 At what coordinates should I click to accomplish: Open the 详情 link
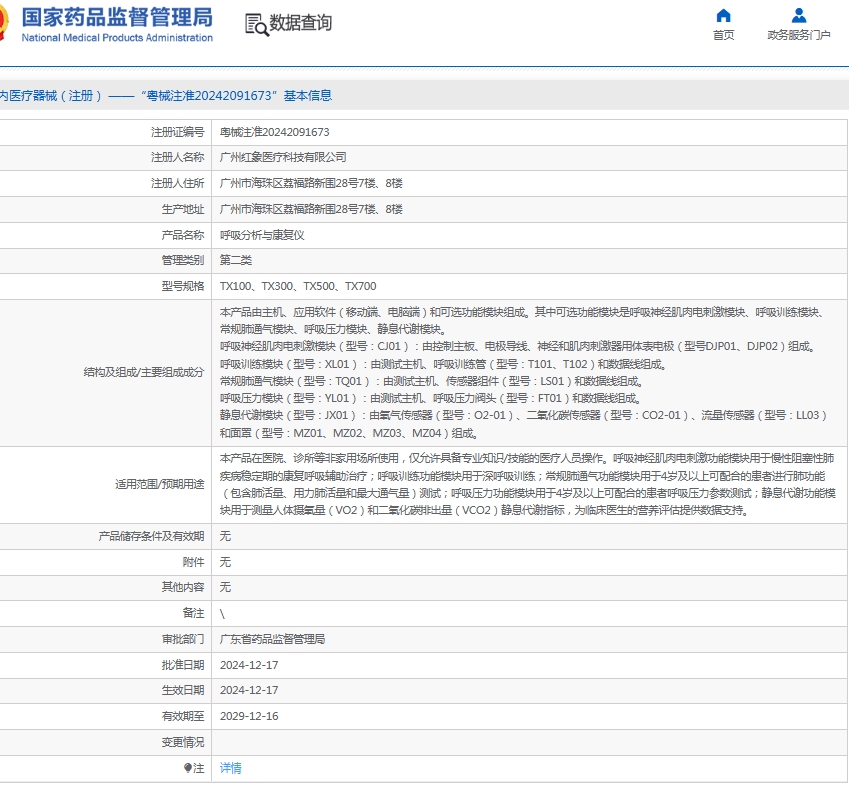click(231, 768)
